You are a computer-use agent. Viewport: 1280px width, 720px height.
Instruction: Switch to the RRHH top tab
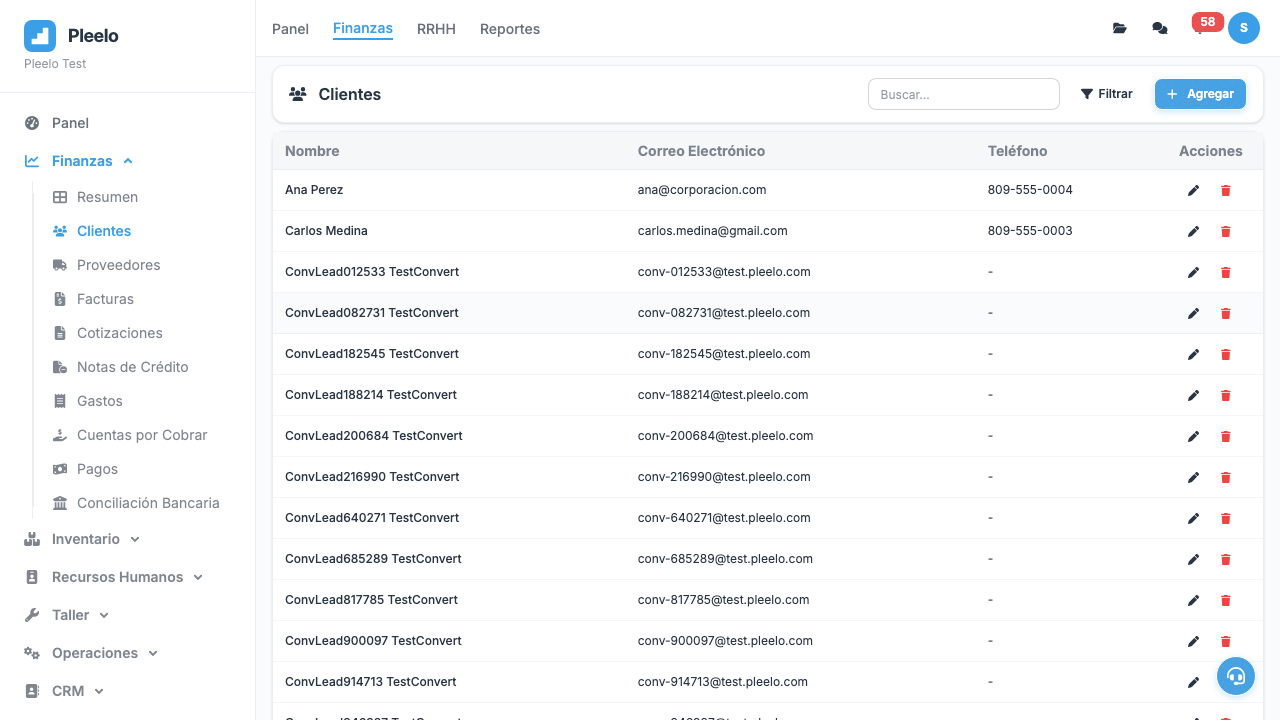[x=436, y=29]
